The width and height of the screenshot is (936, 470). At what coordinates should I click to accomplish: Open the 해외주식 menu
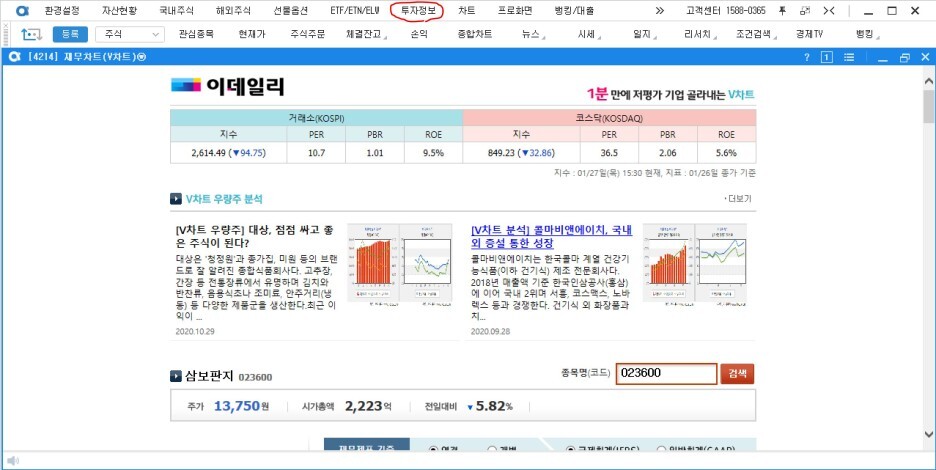click(x=233, y=11)
